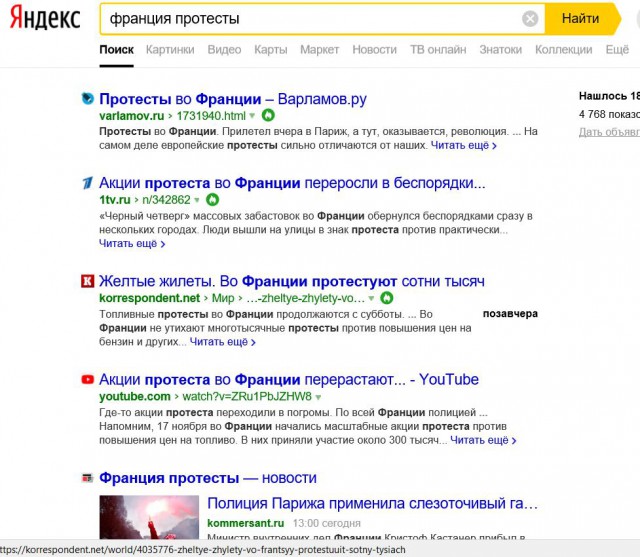Open the Yandex logo homepage link

coord(45,18)
